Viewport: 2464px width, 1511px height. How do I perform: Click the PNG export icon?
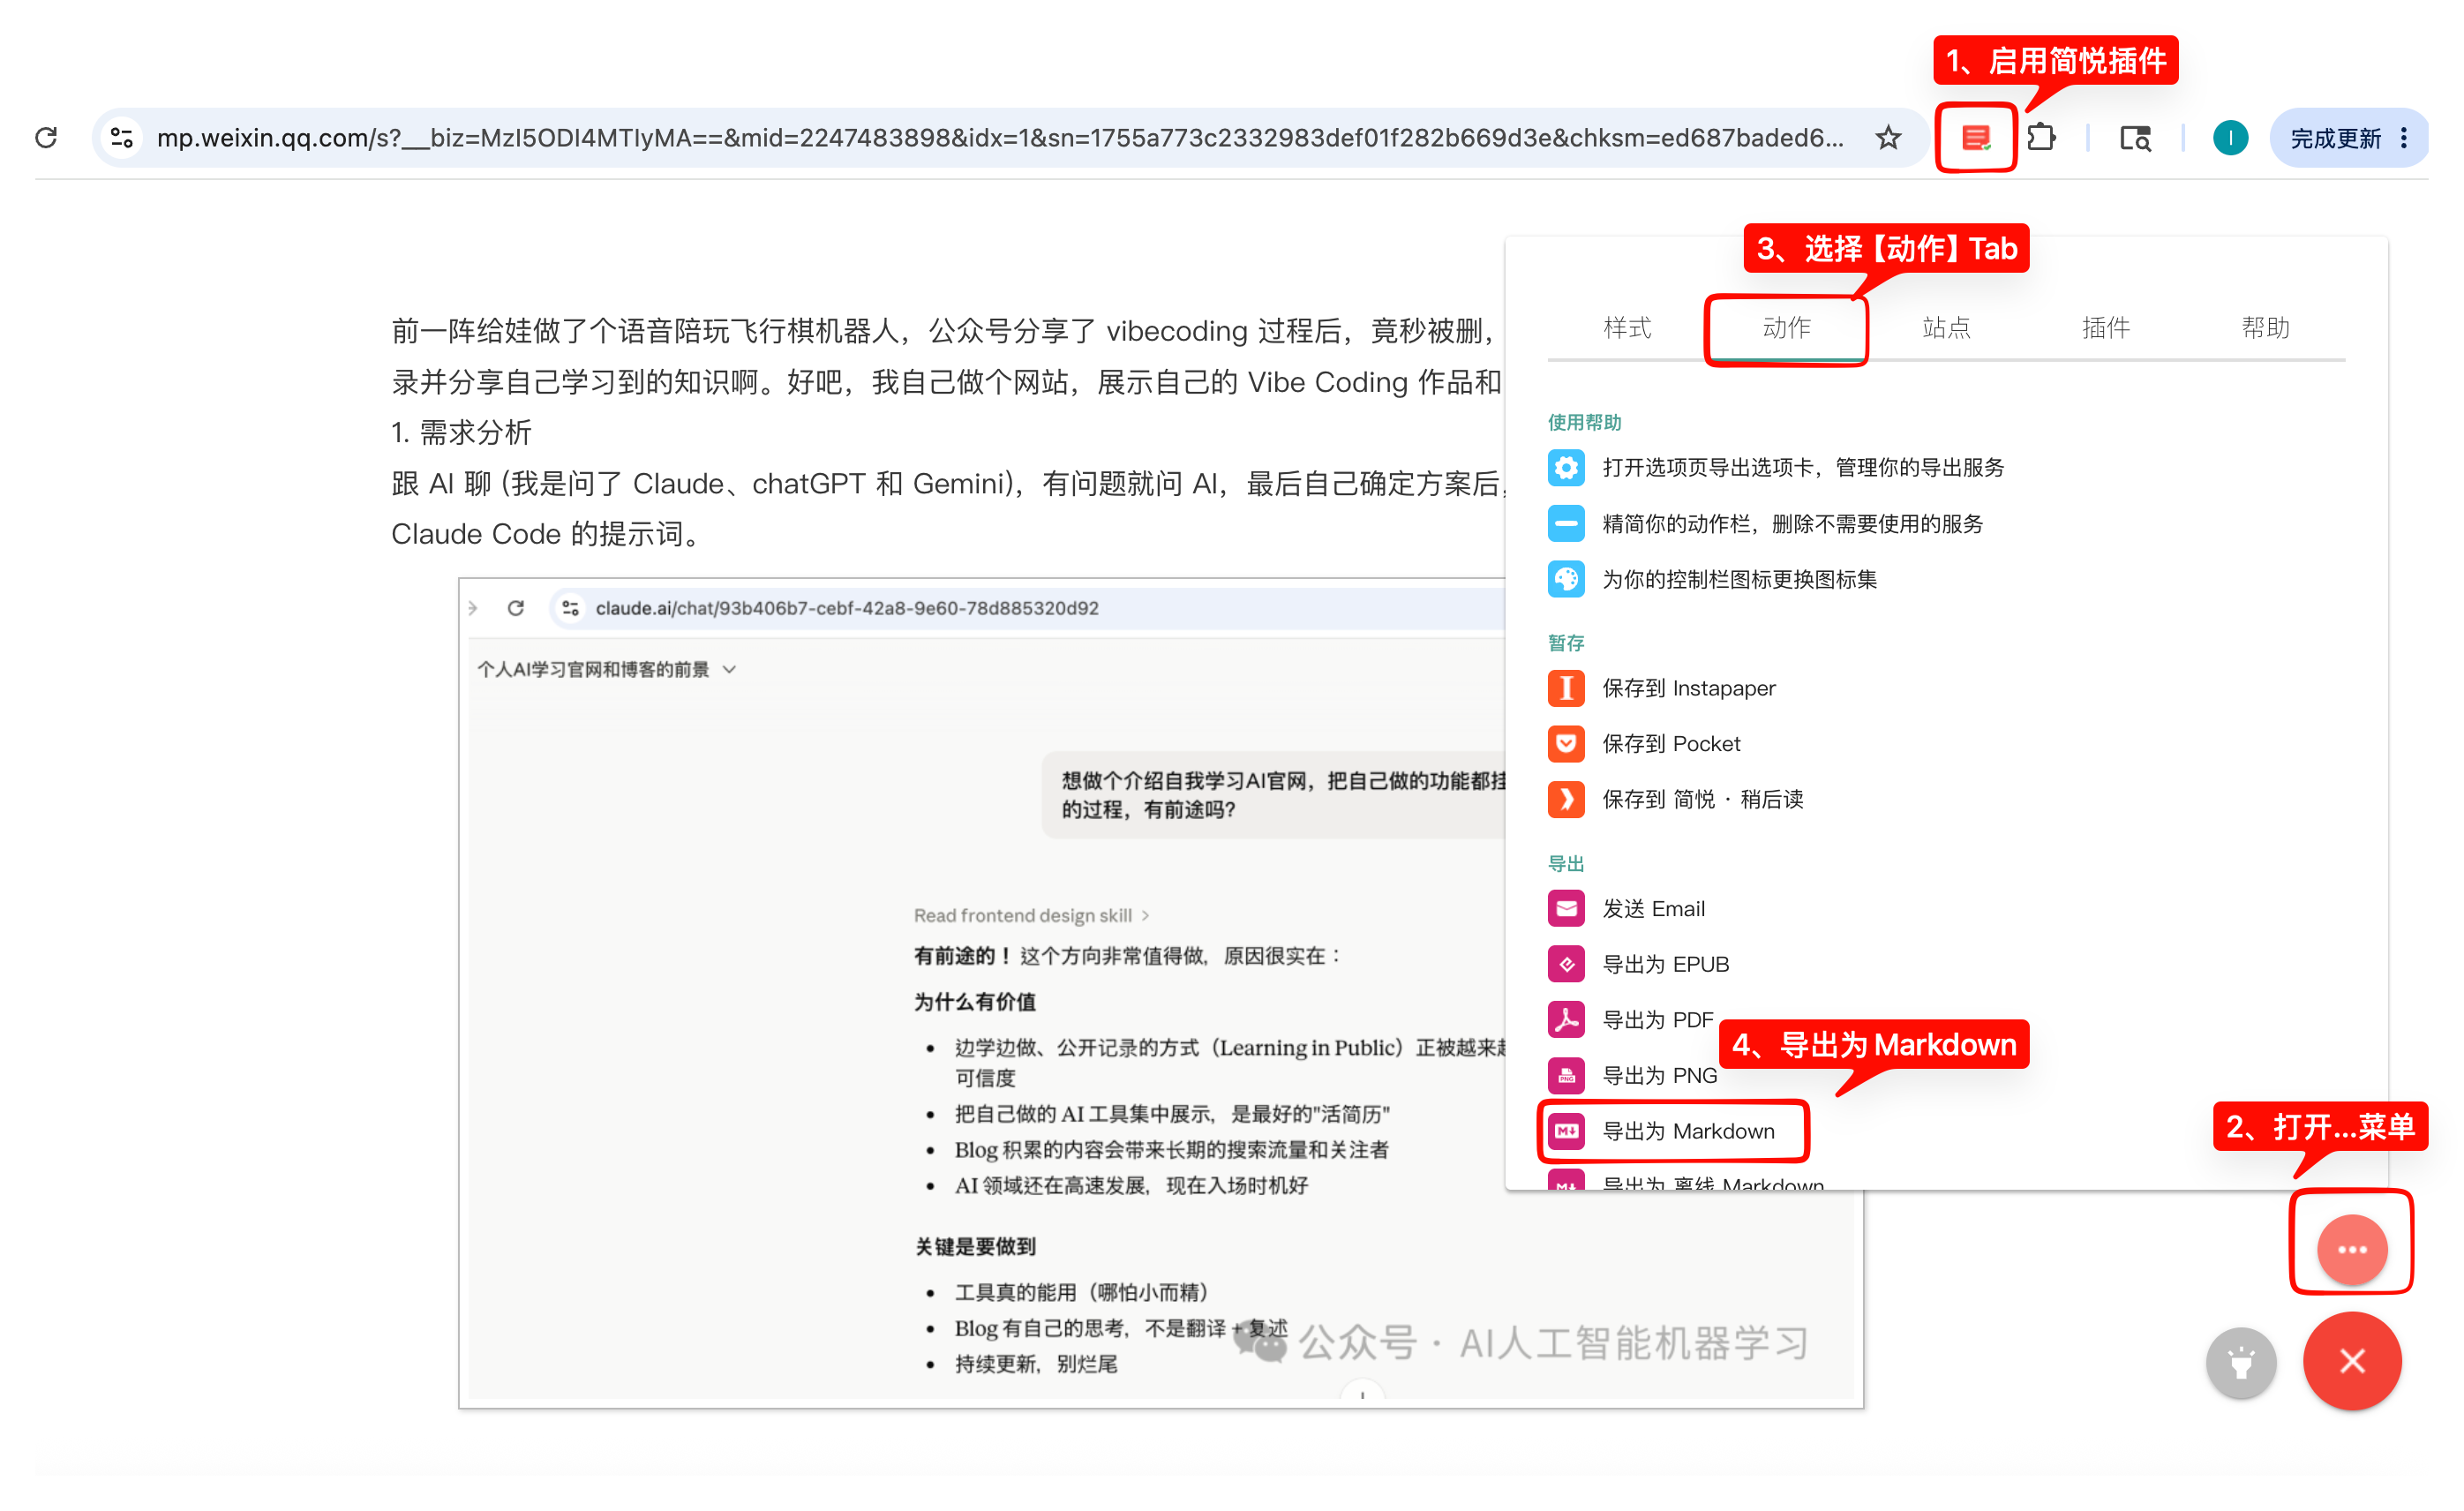[x=1566, y=1076]
